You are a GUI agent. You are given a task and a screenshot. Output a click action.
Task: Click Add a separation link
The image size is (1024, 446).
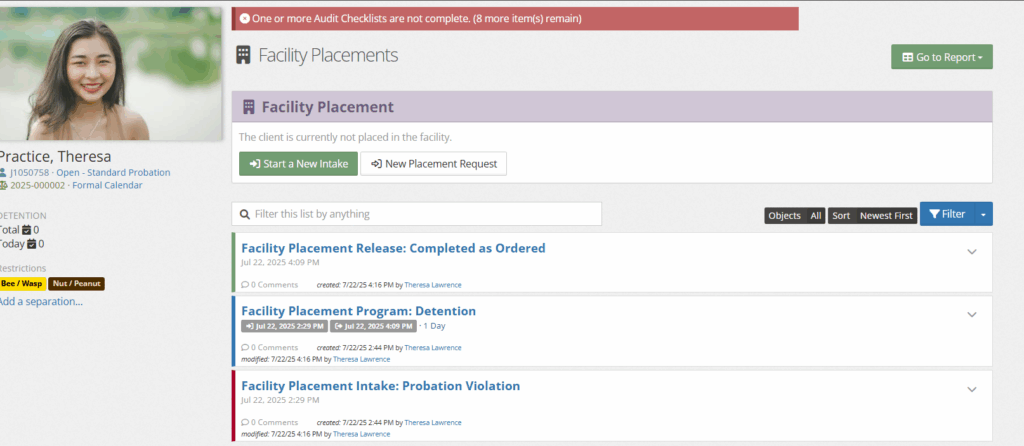point(40,302)
